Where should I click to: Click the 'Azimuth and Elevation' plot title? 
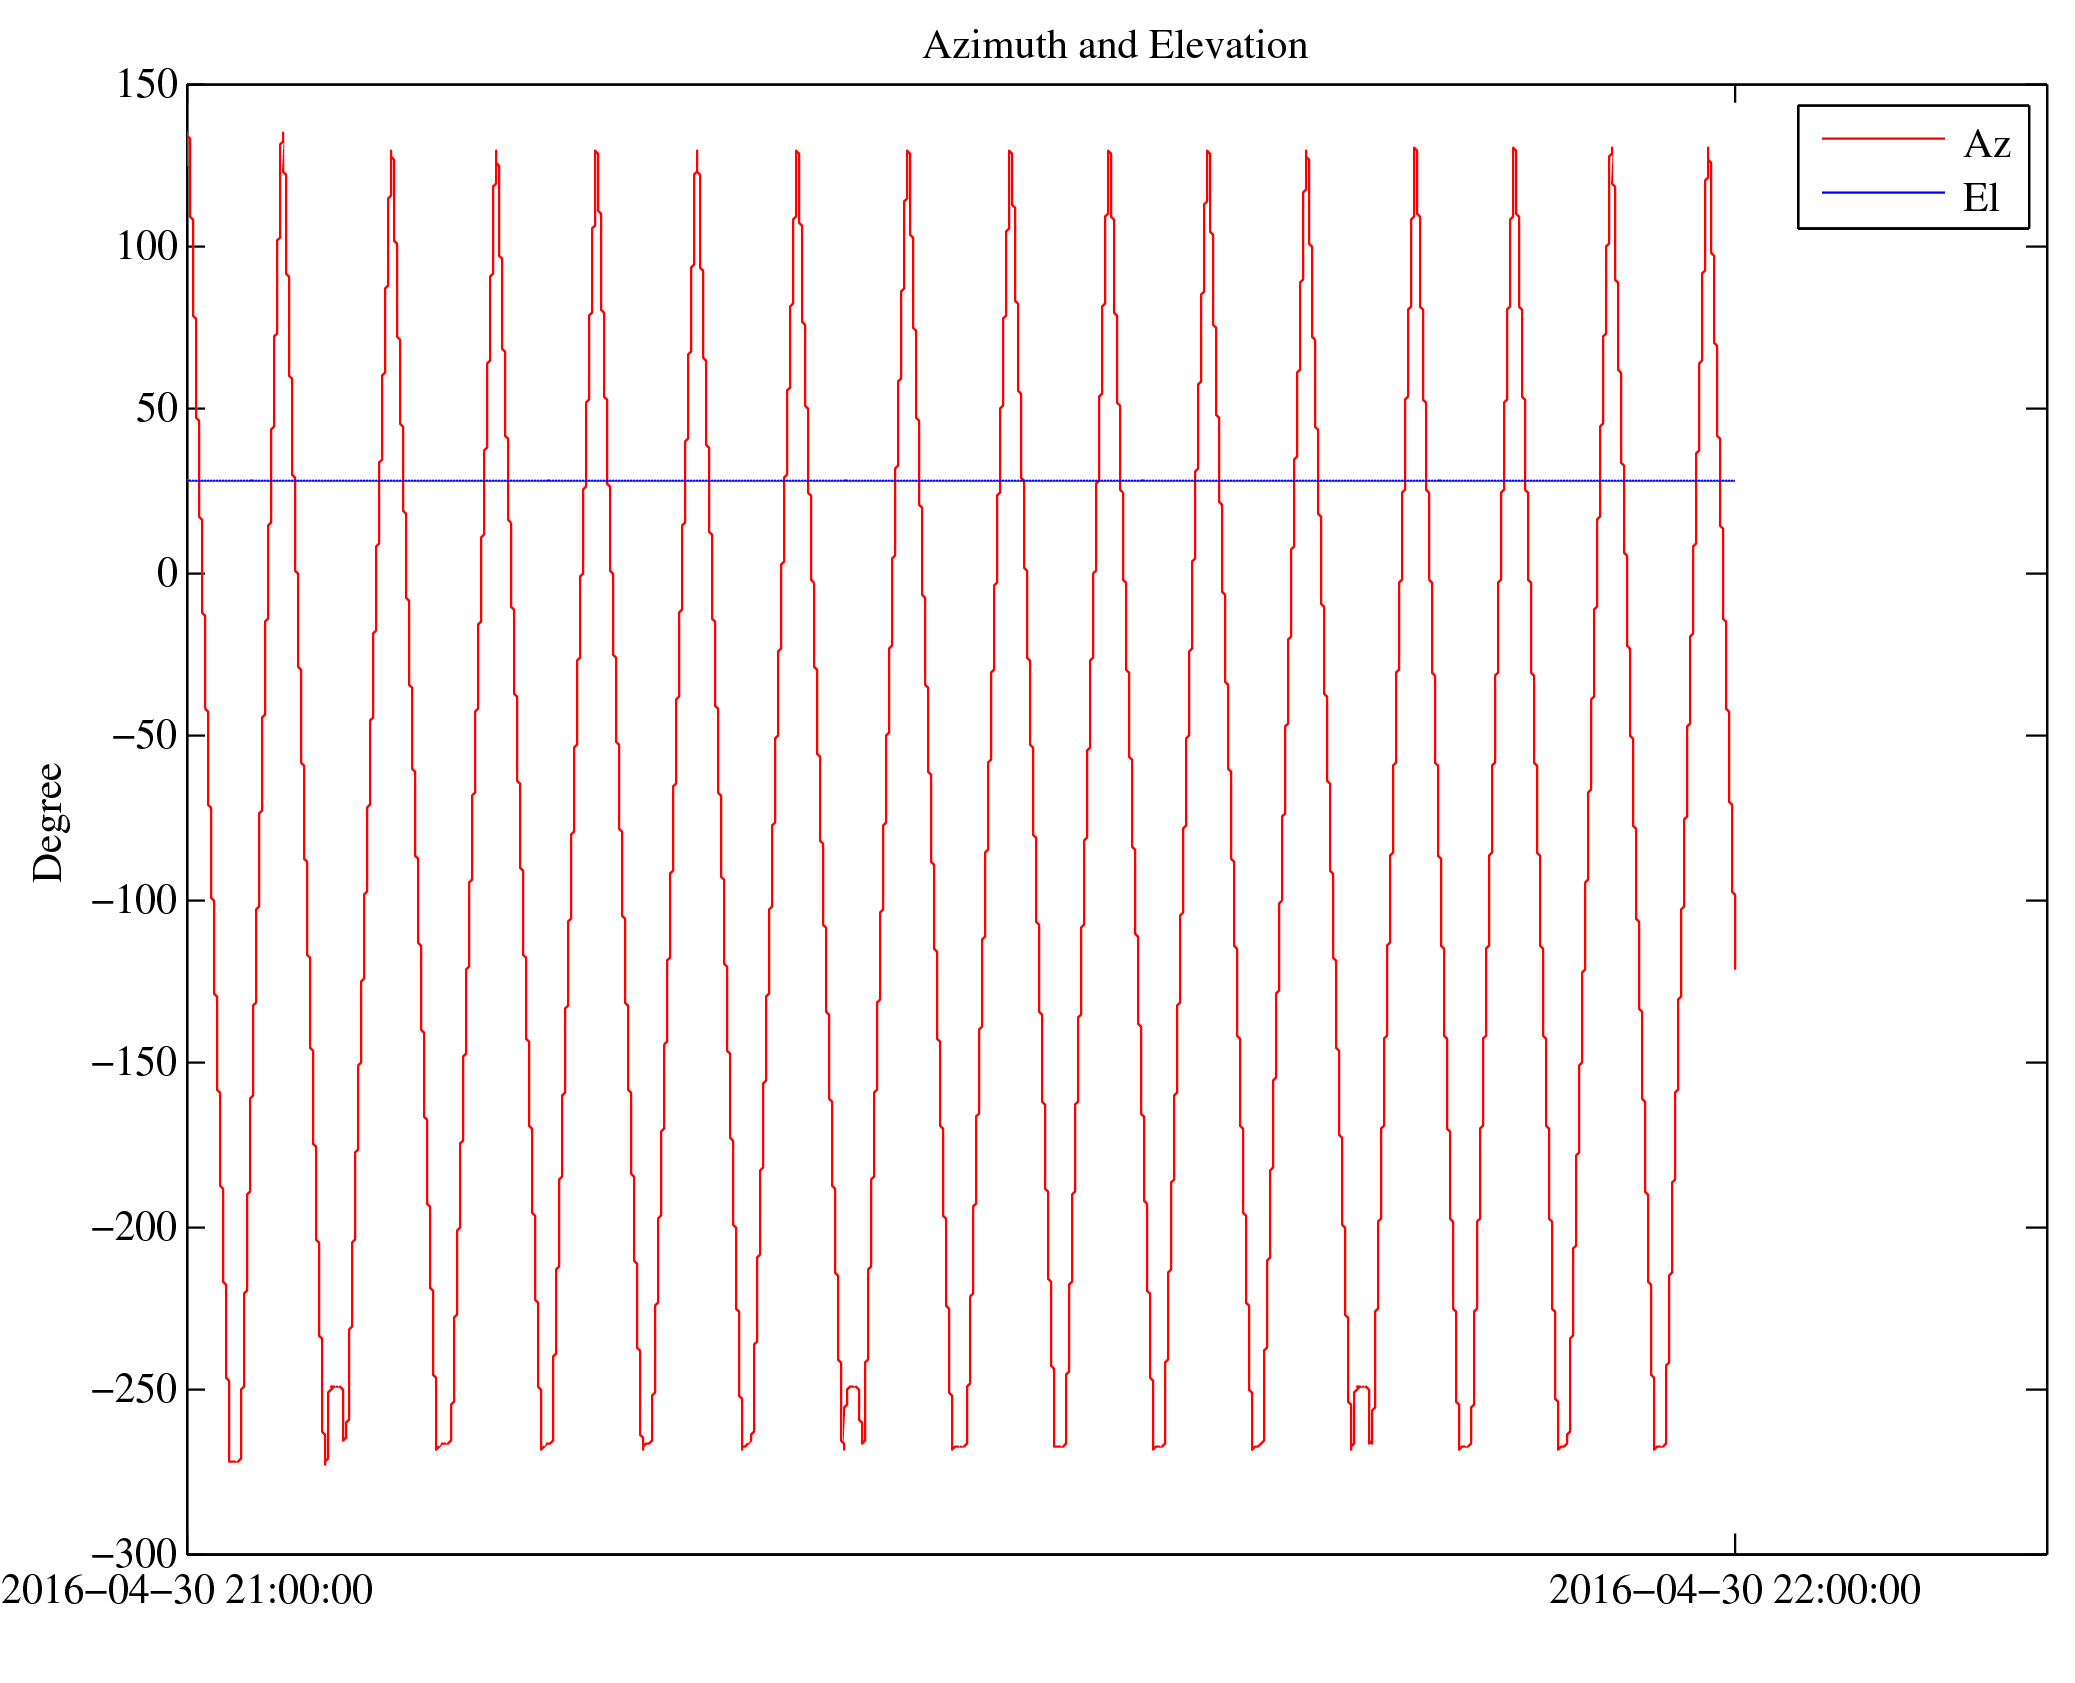click(1114, 46)
